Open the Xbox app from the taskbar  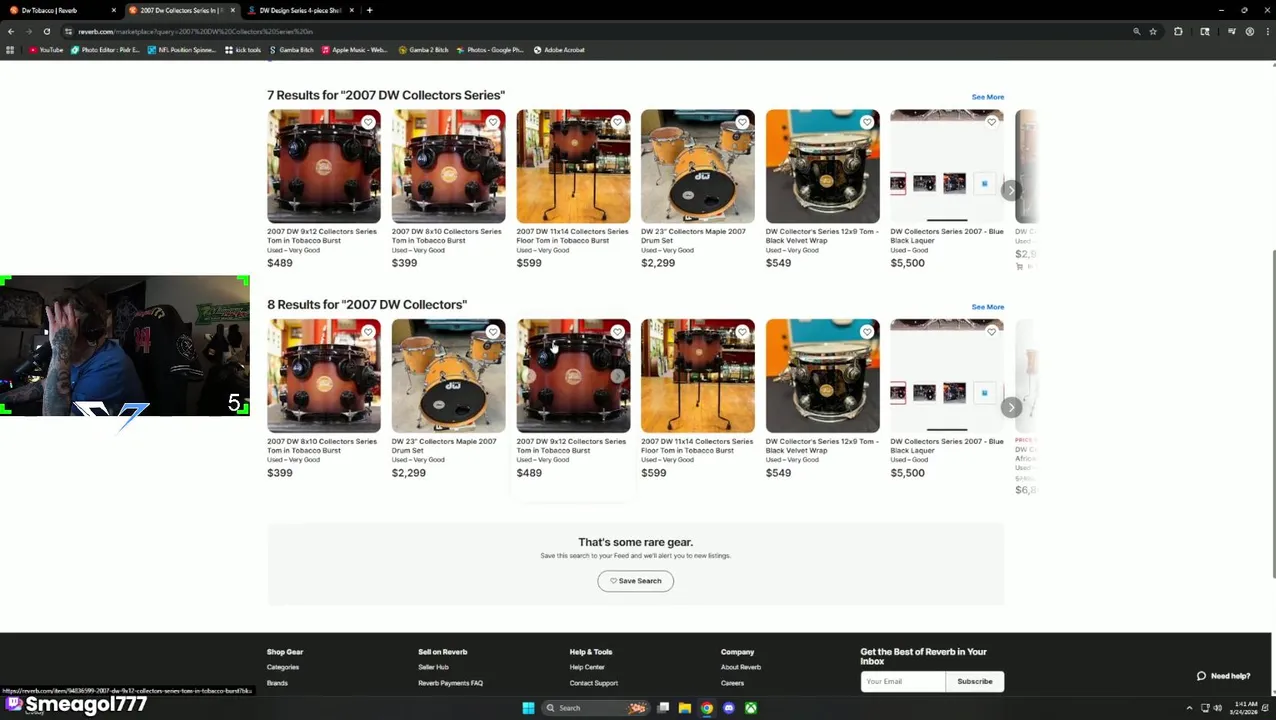(750, 708)
